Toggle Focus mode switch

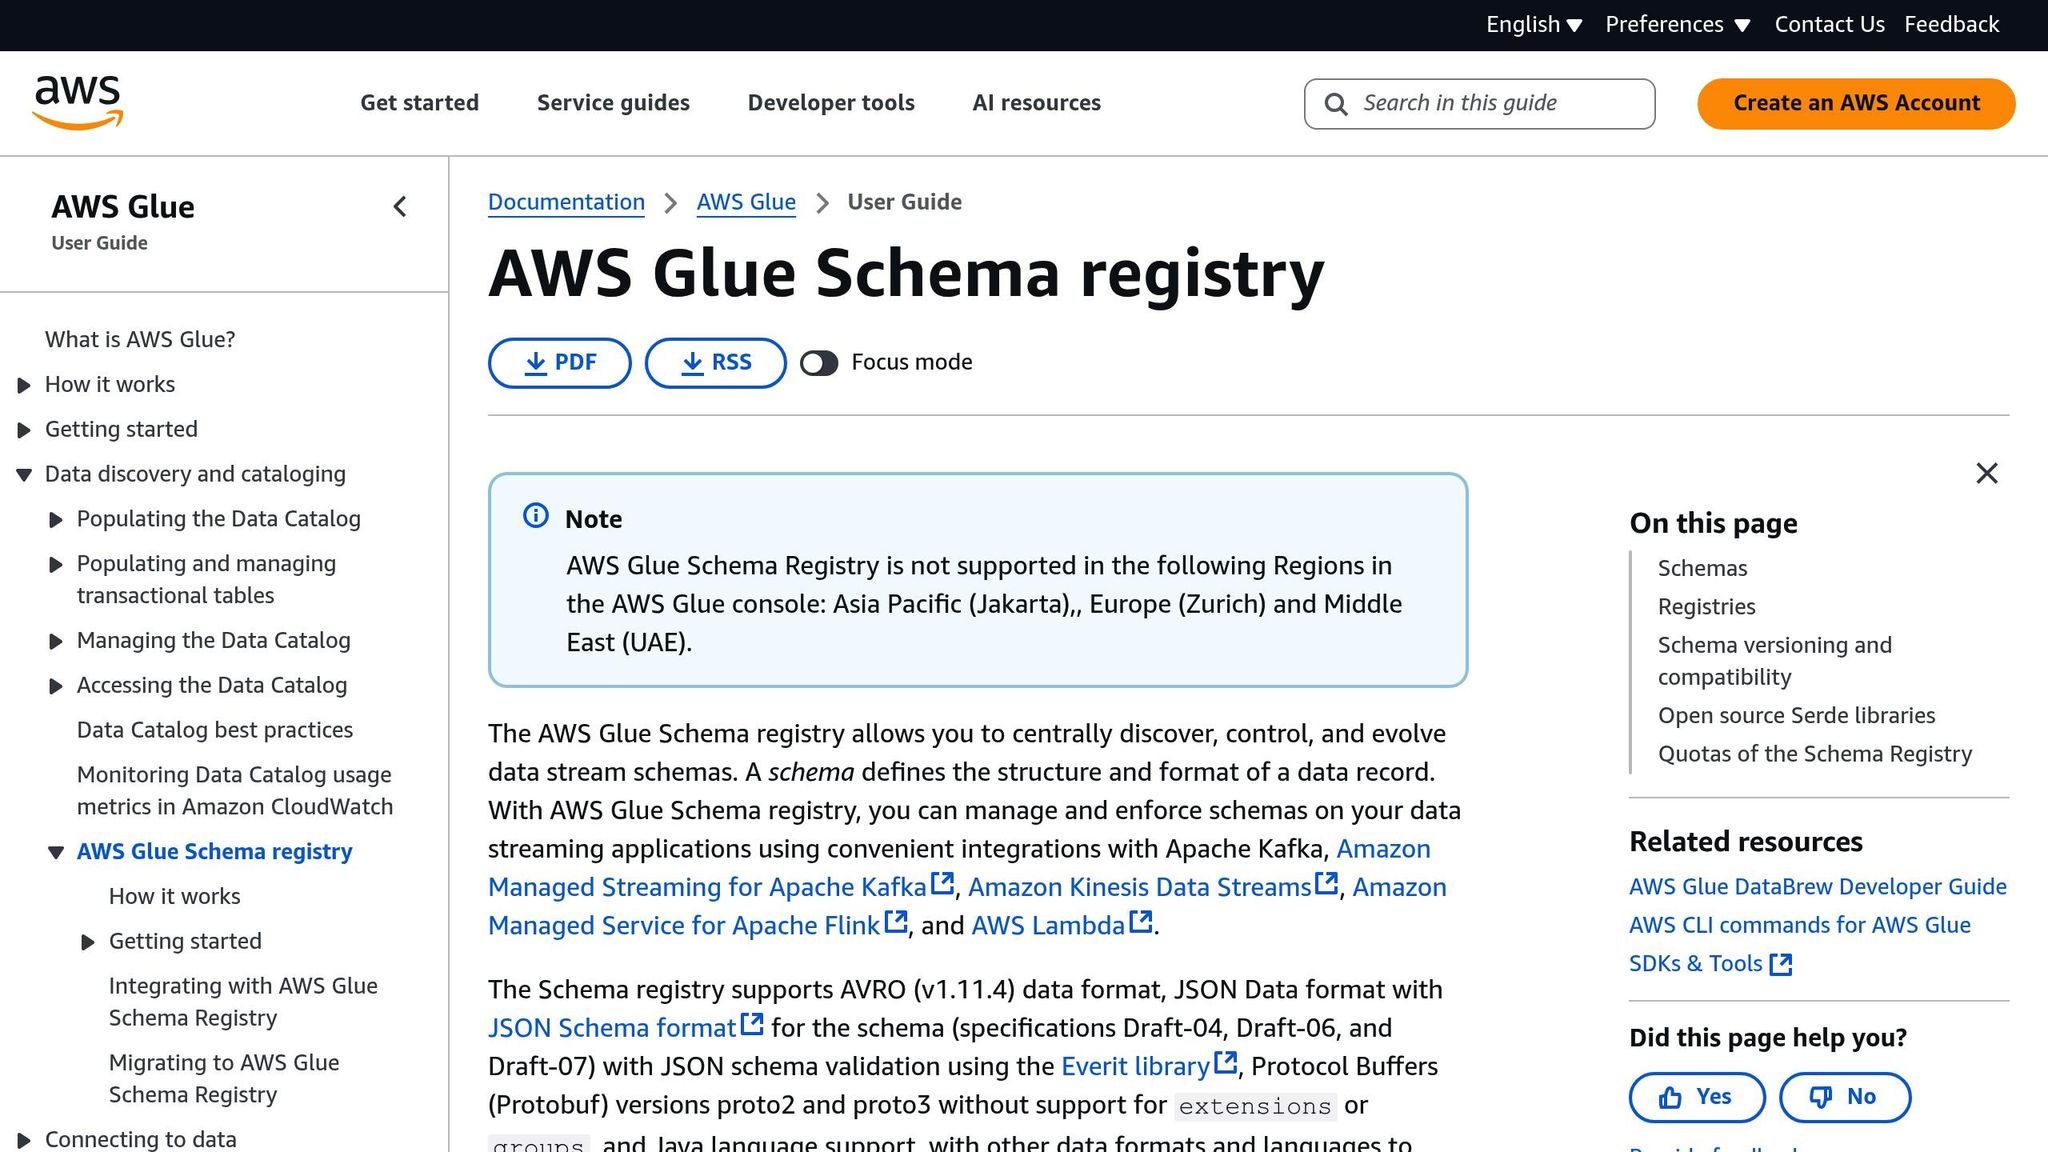click(x=819, y=363)
